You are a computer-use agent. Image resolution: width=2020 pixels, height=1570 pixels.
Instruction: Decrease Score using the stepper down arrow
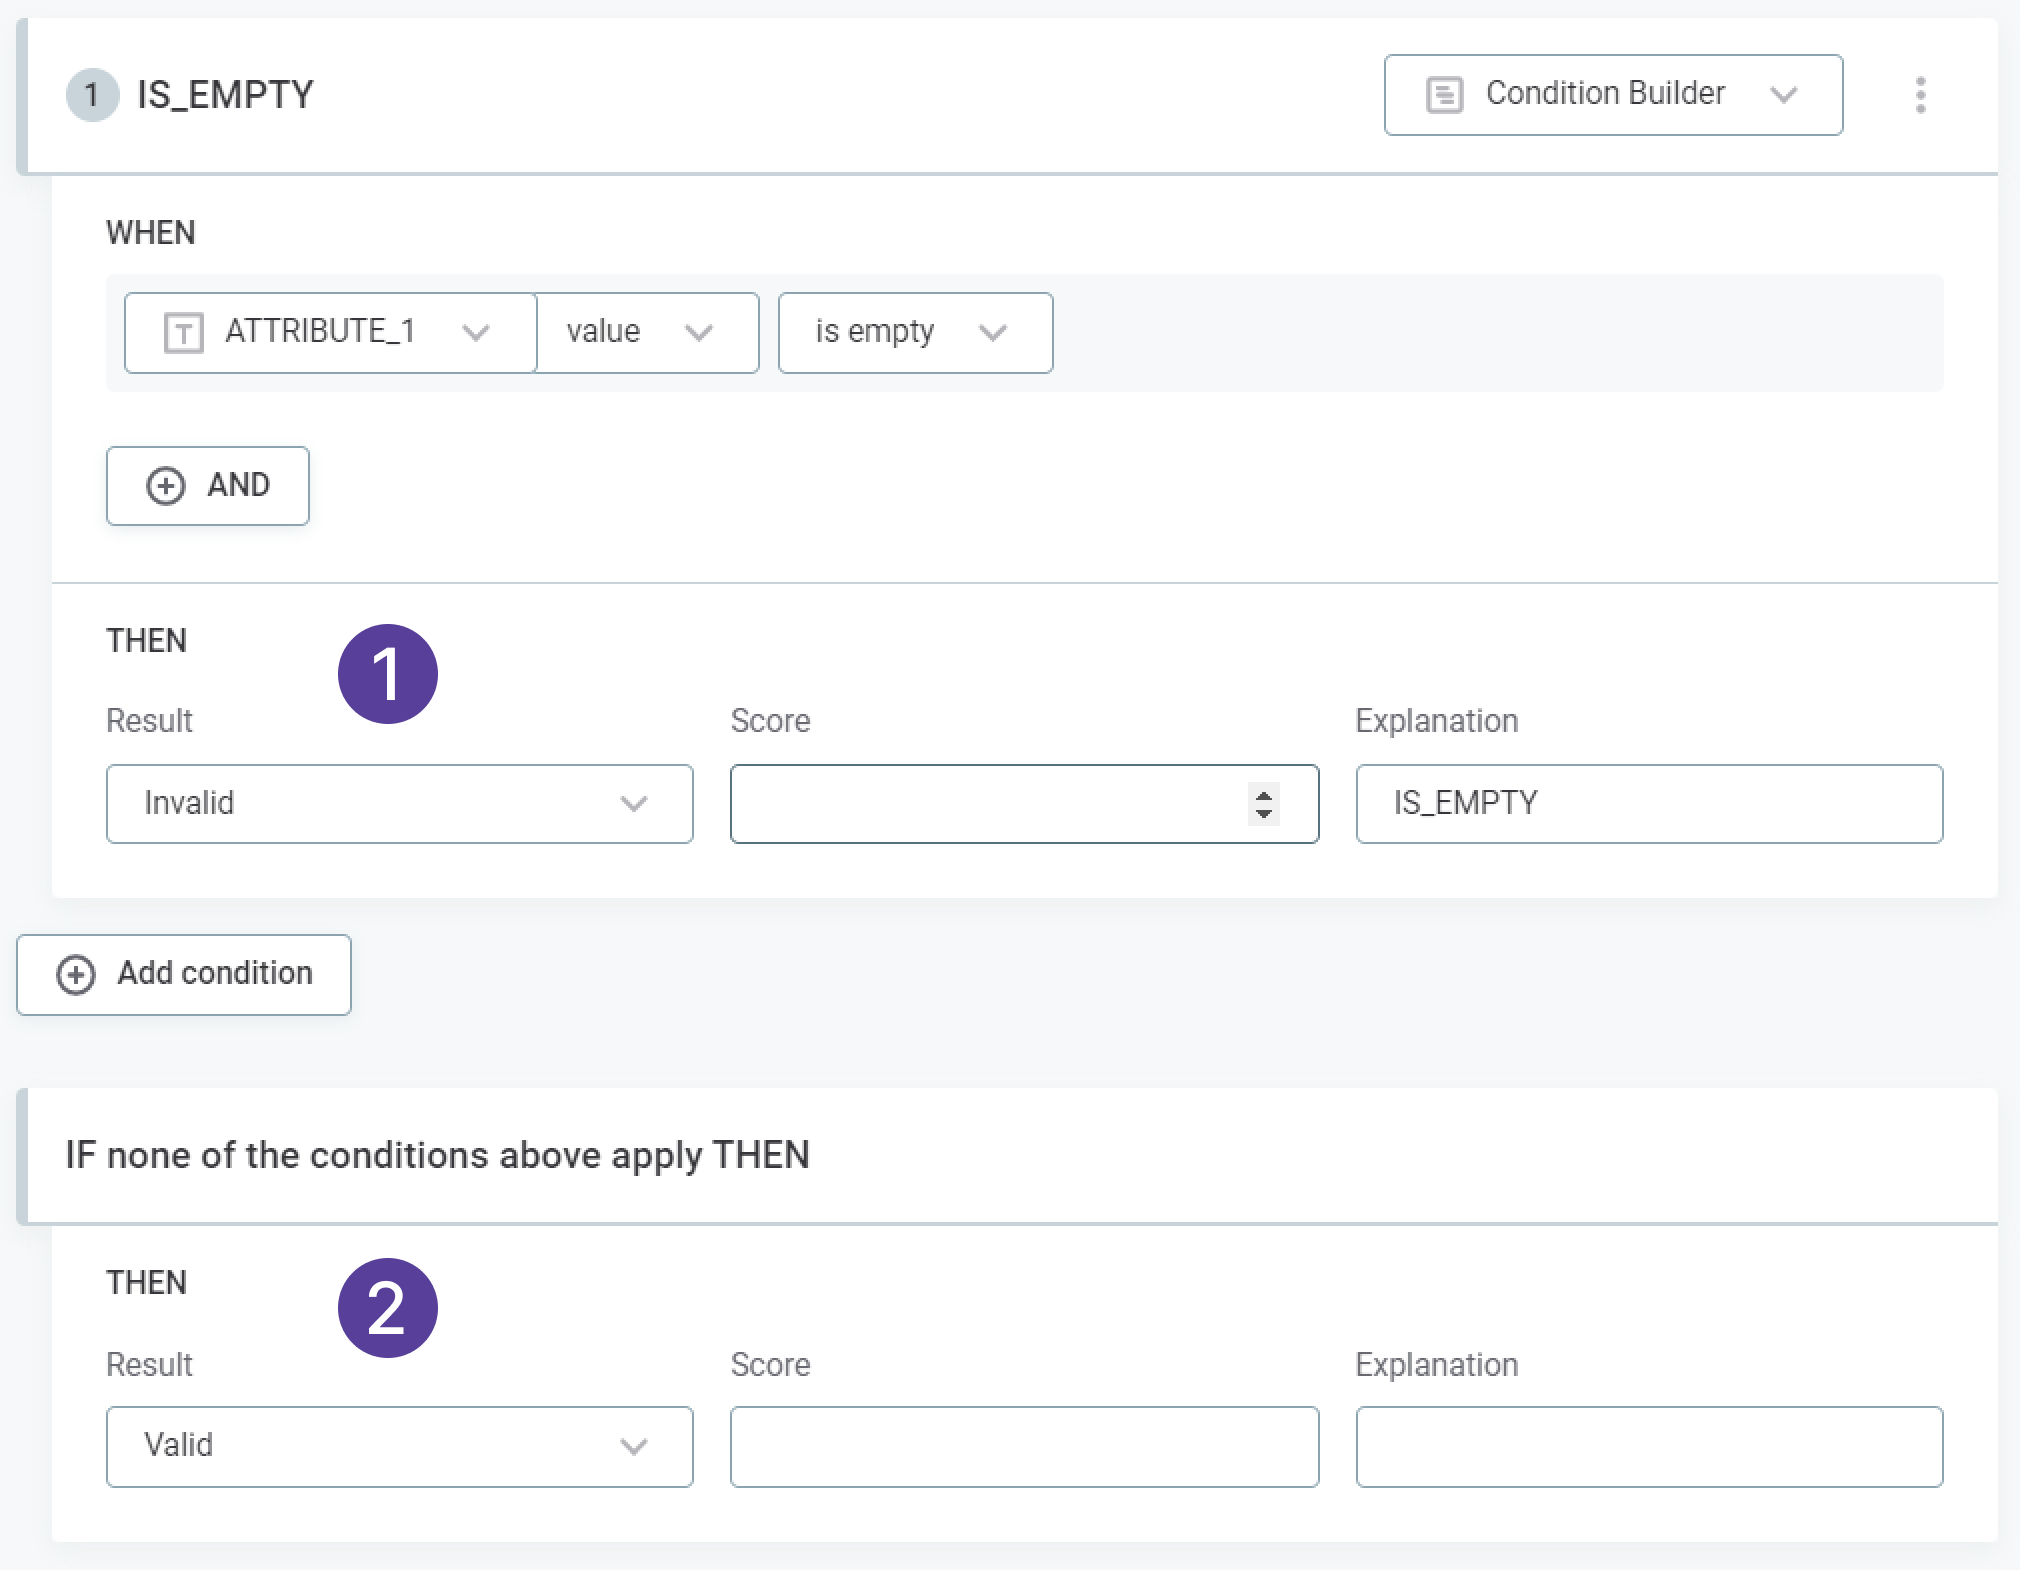point(1264,813)
